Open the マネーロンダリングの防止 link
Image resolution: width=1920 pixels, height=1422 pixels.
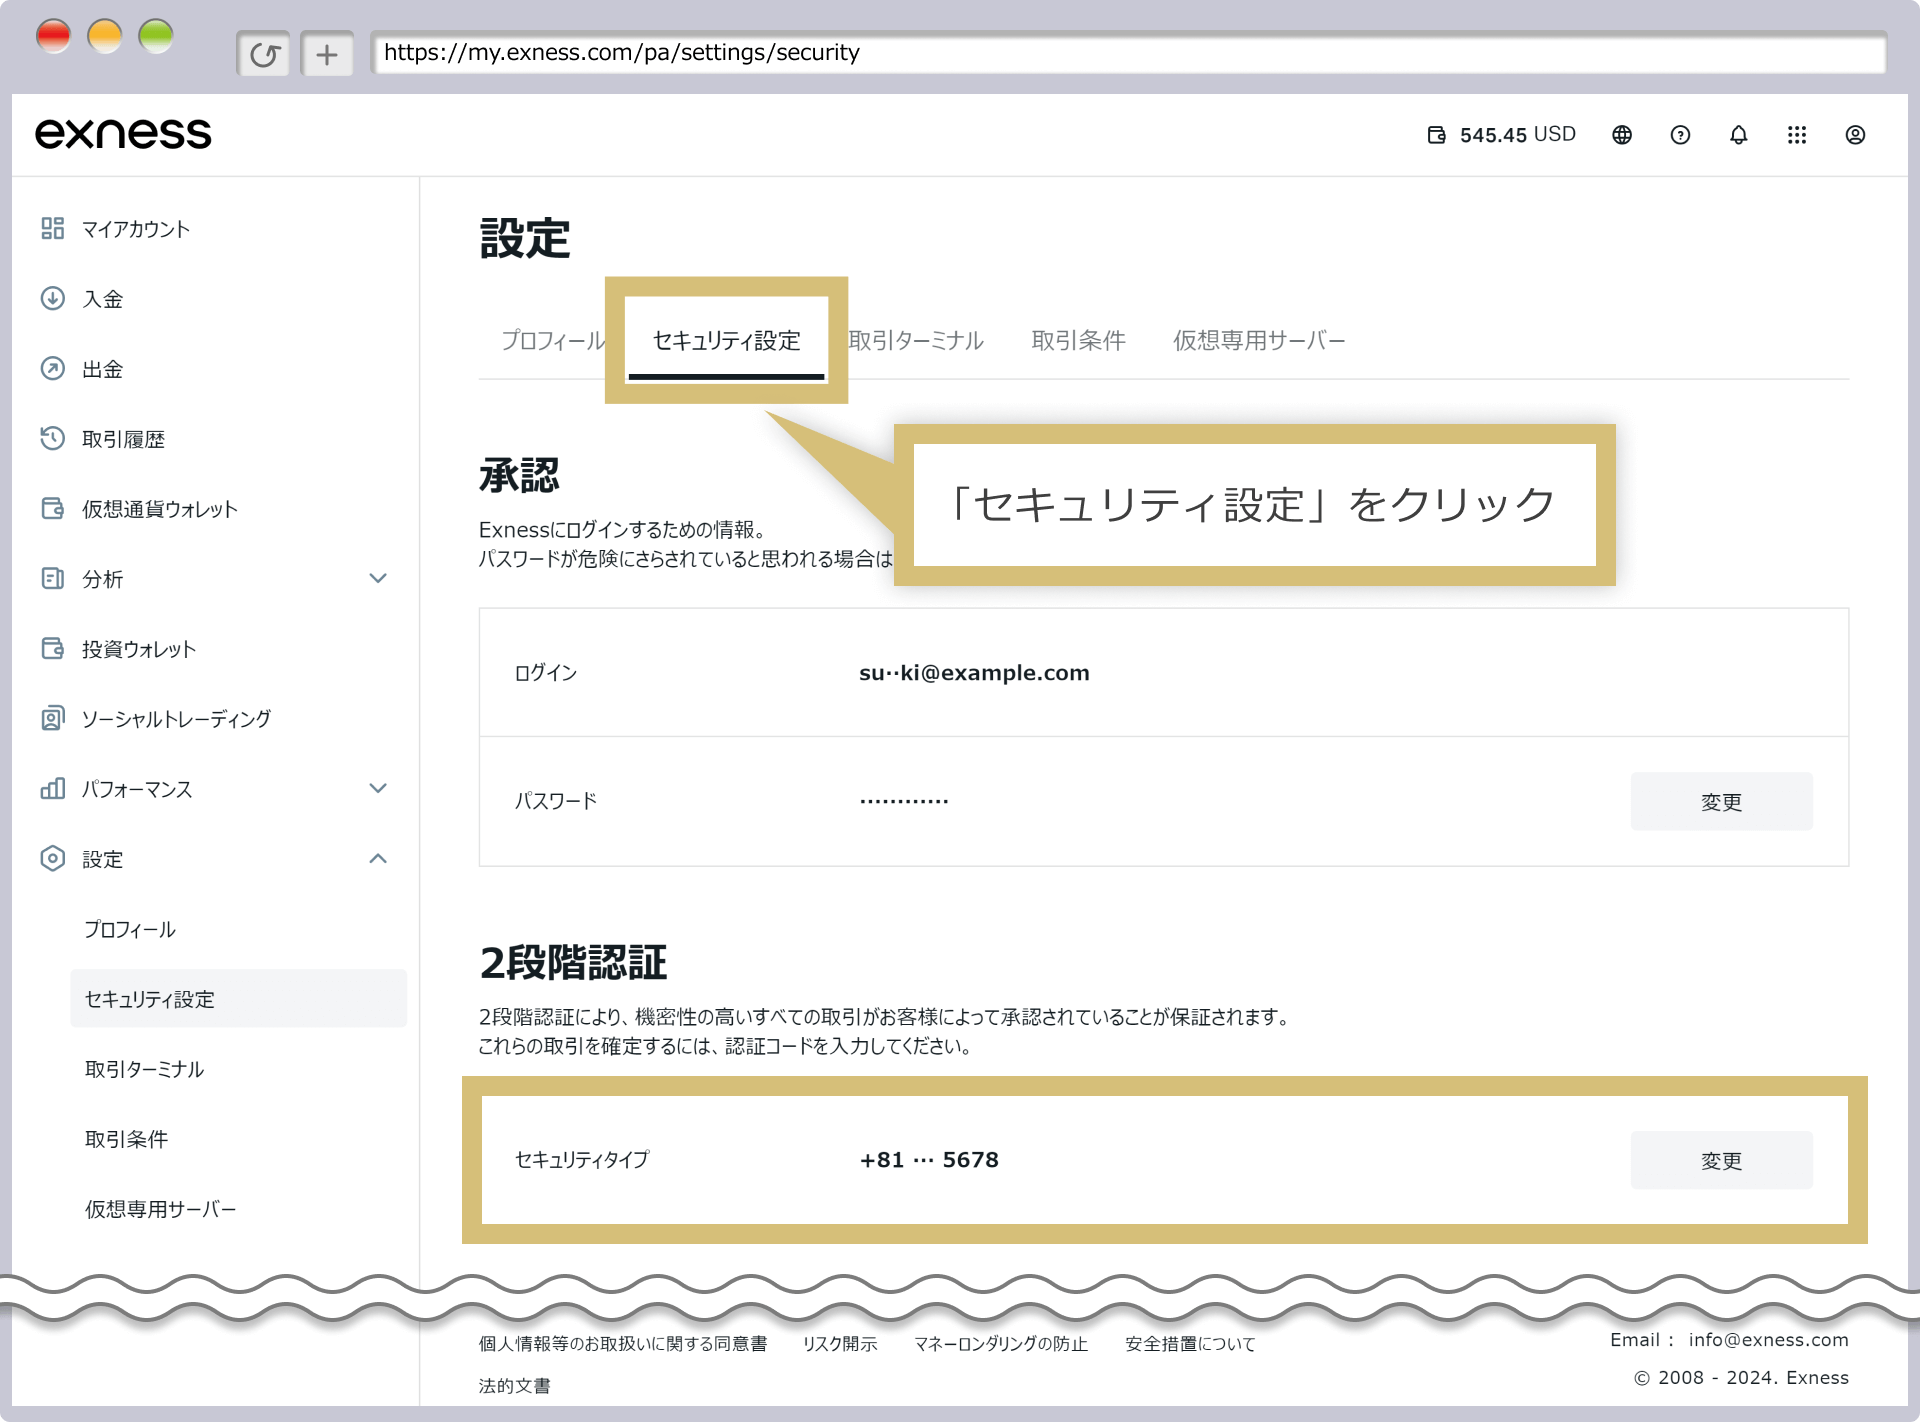pyautogui.click(x=1001, y=1344)
